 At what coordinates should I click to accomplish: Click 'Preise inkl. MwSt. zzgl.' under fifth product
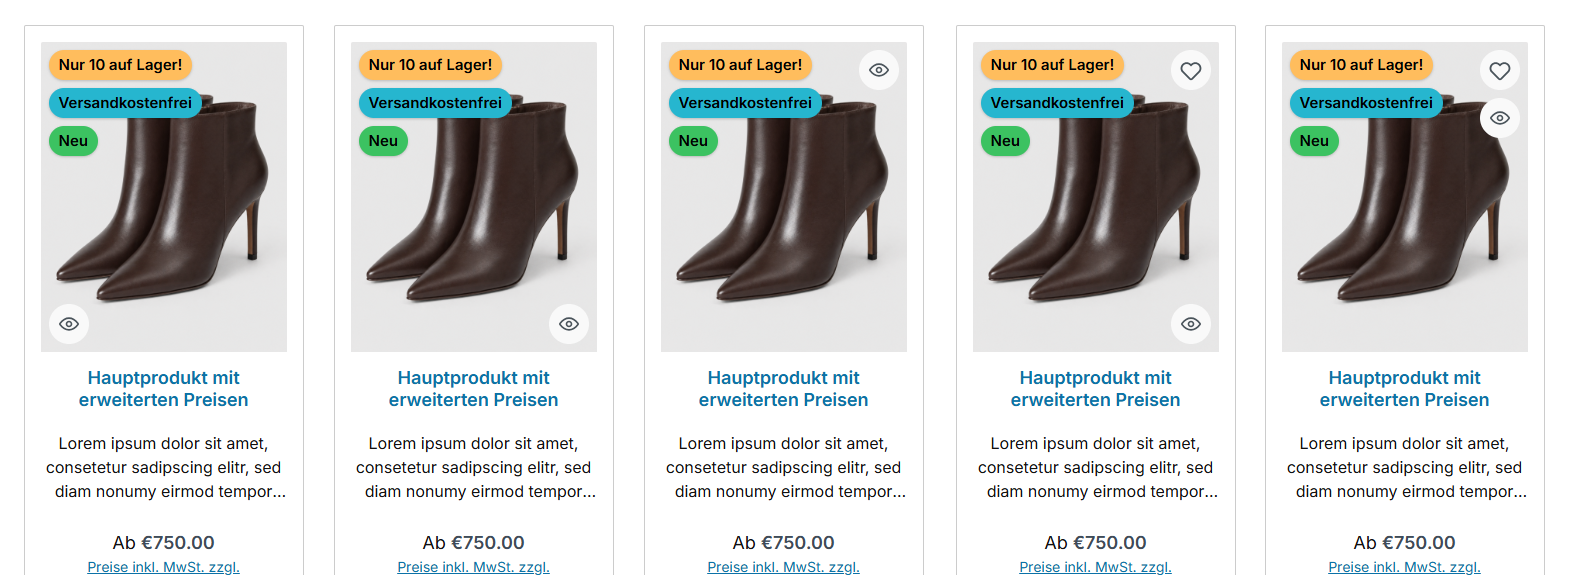1405,567
